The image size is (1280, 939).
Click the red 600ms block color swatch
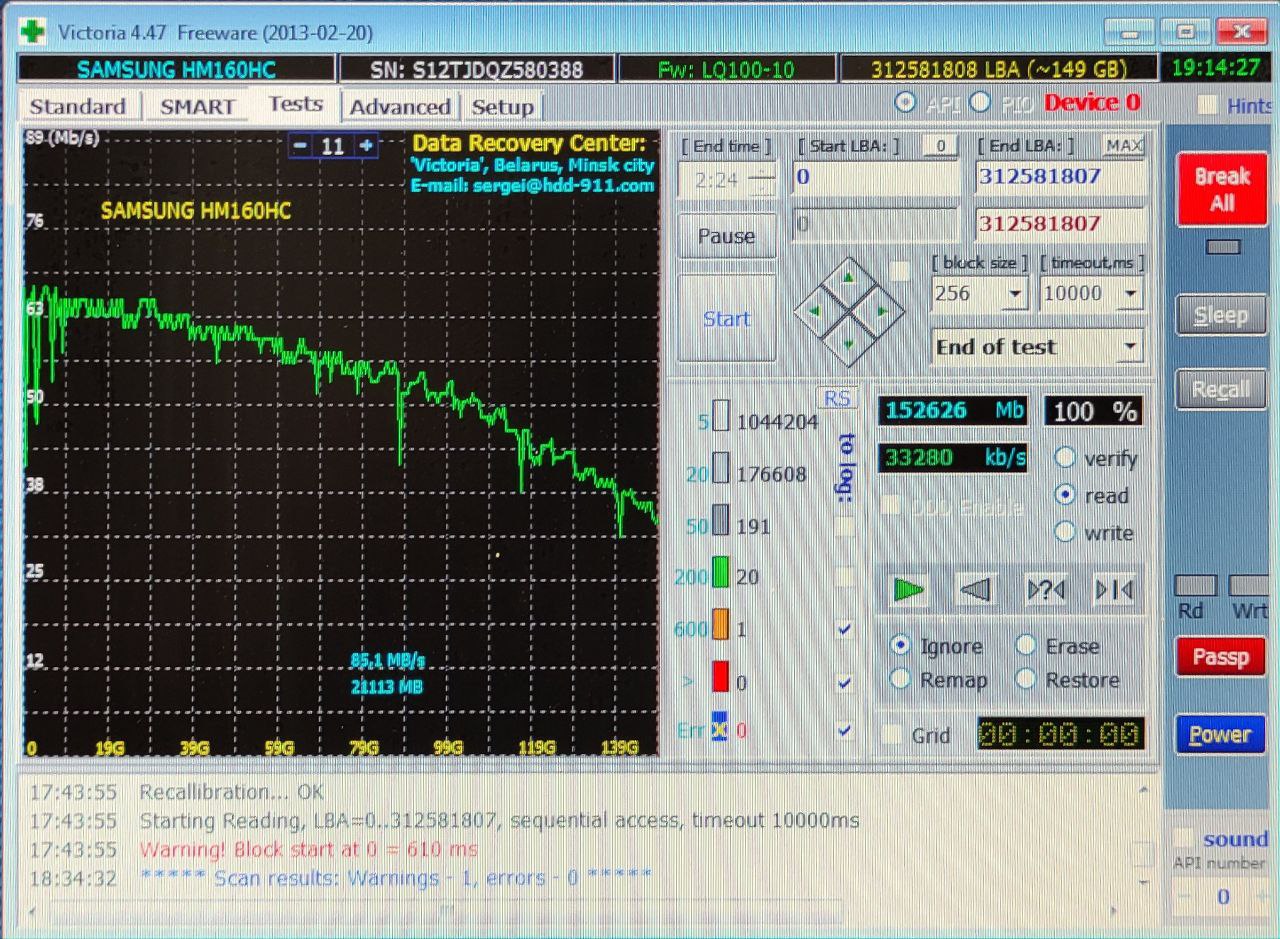pyautogui.click(x=721, y=682)
